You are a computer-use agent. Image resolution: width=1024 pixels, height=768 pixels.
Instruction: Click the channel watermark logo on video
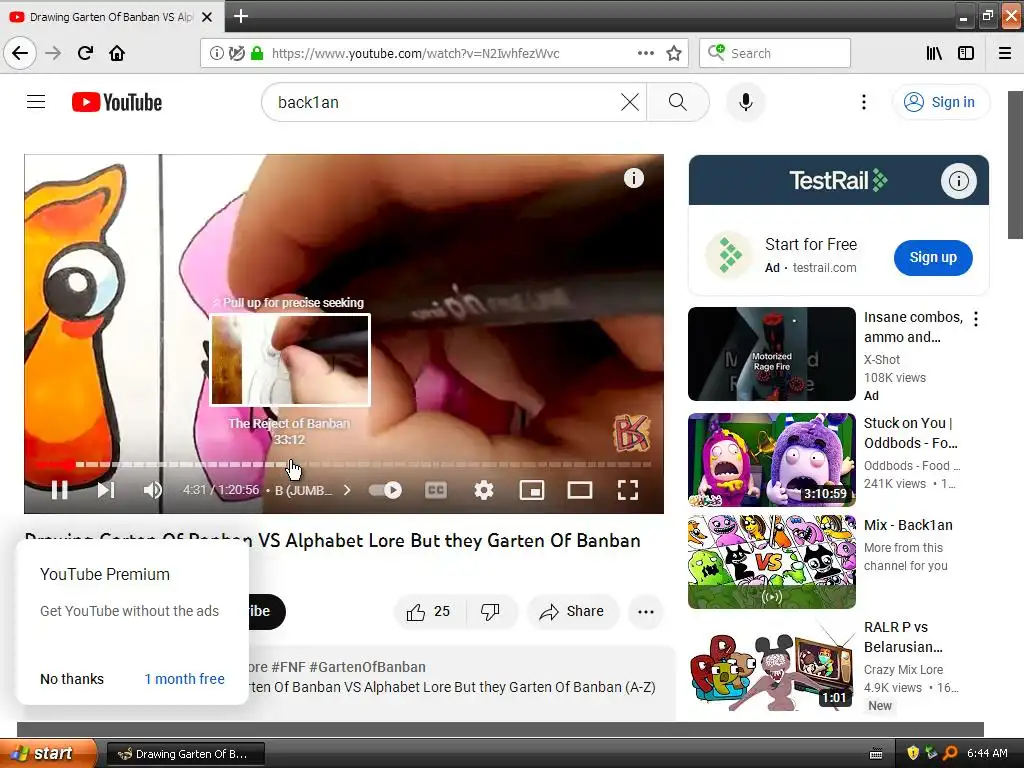(x=631, y=432)
